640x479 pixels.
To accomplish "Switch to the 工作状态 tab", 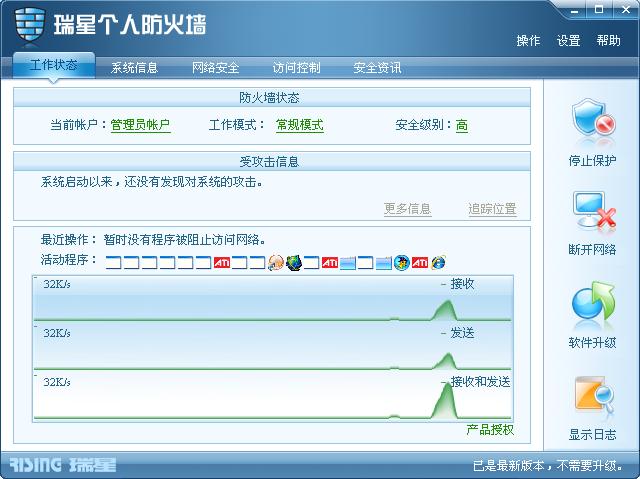I will pyautogui.click(x=54, y=65).
